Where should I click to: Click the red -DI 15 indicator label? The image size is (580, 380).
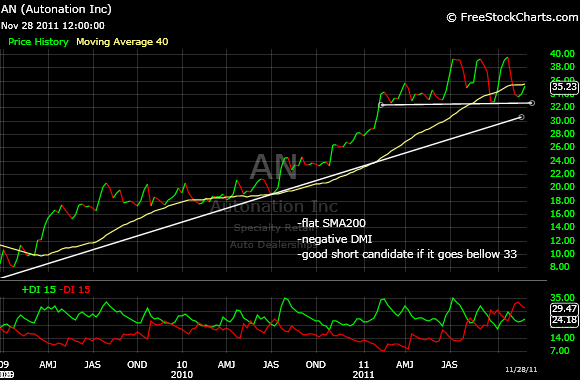coord(75,290)
